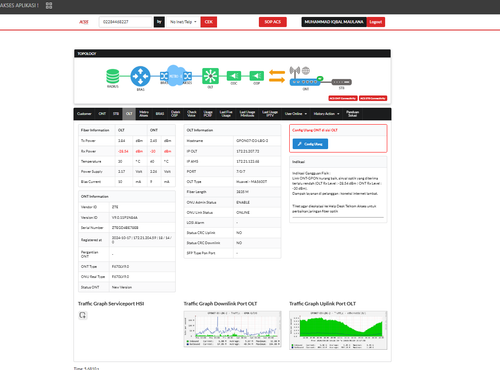
Task: Click the Metro-E cloud icon in topology
Action: [175, 76]
